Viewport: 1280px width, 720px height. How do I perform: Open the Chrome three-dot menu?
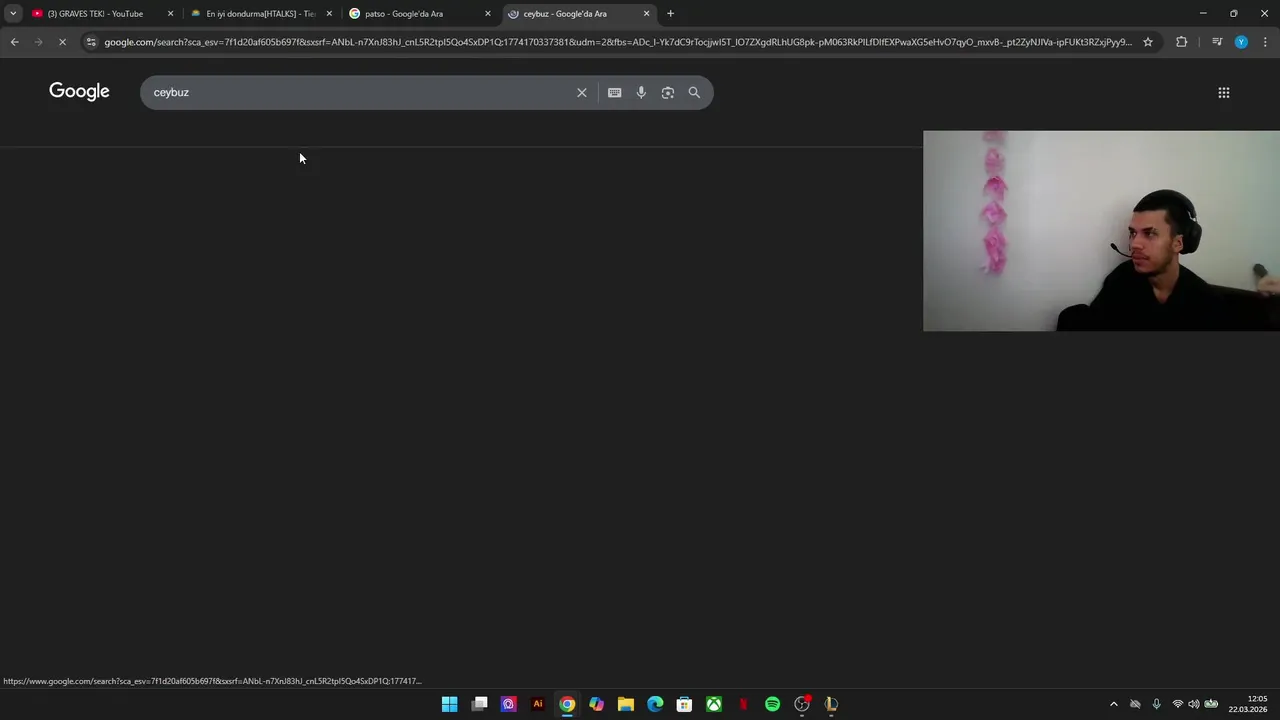point(1265,42)
